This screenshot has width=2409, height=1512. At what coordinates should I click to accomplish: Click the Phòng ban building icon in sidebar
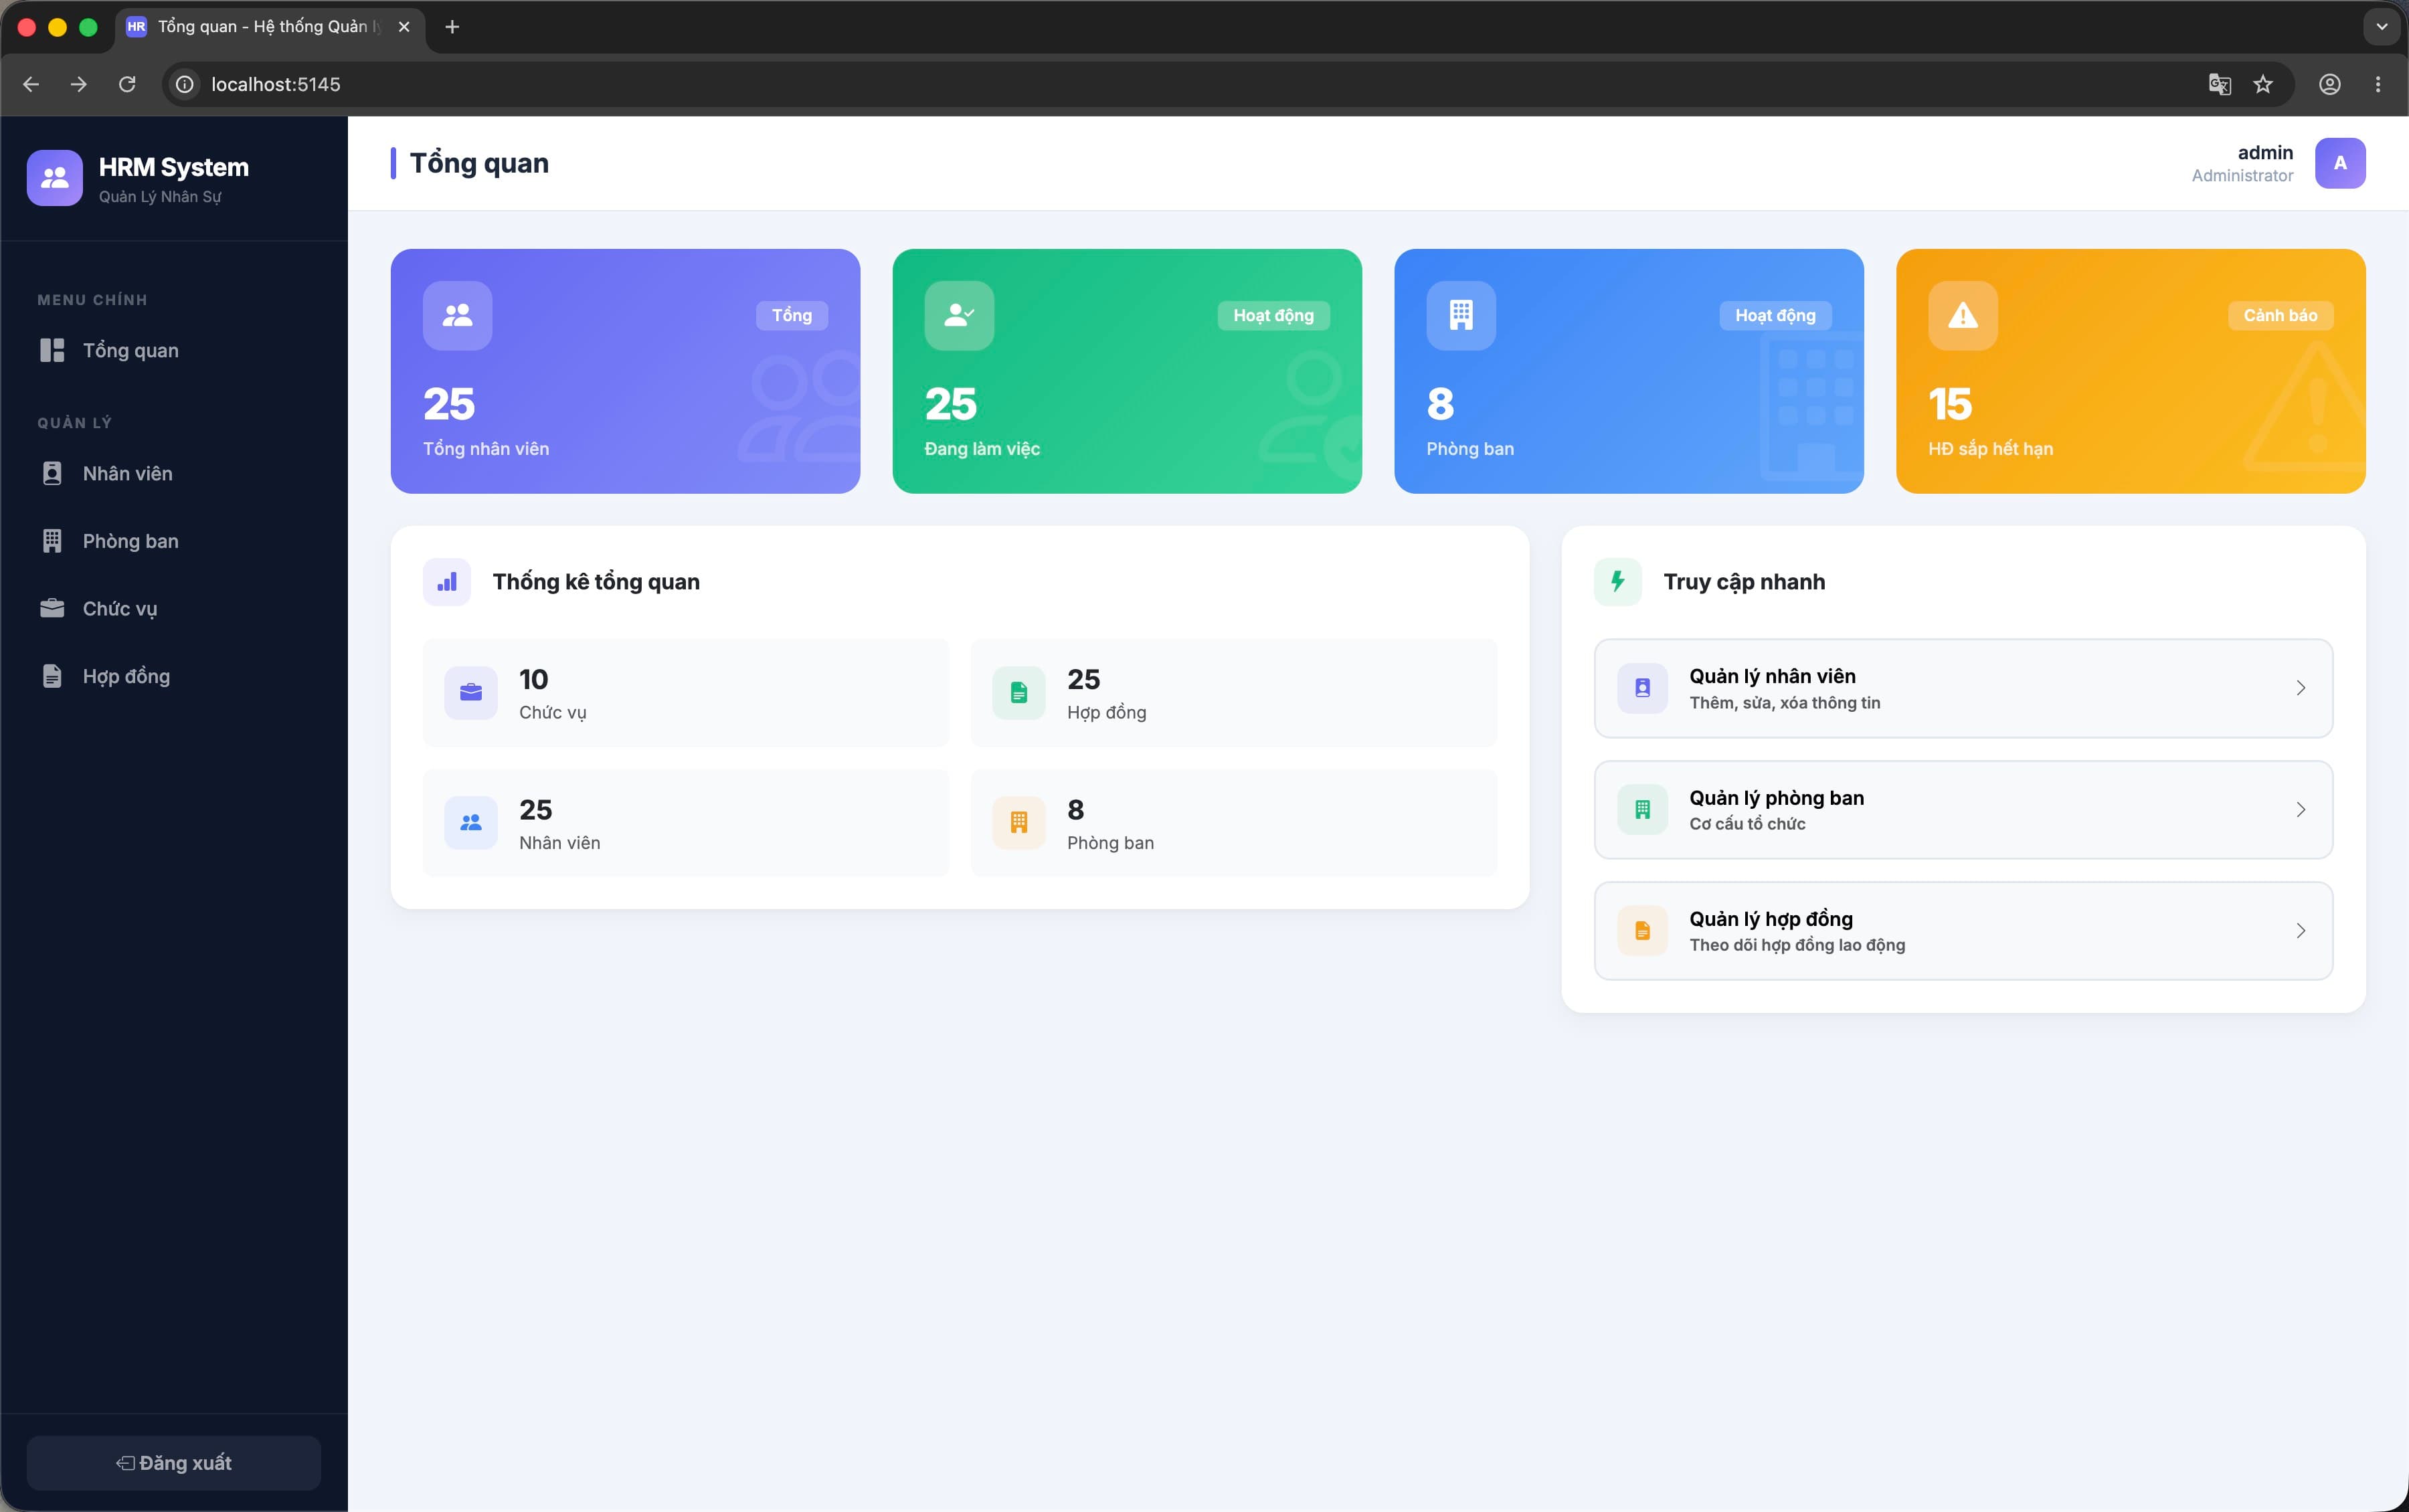(x=52, y=541)
